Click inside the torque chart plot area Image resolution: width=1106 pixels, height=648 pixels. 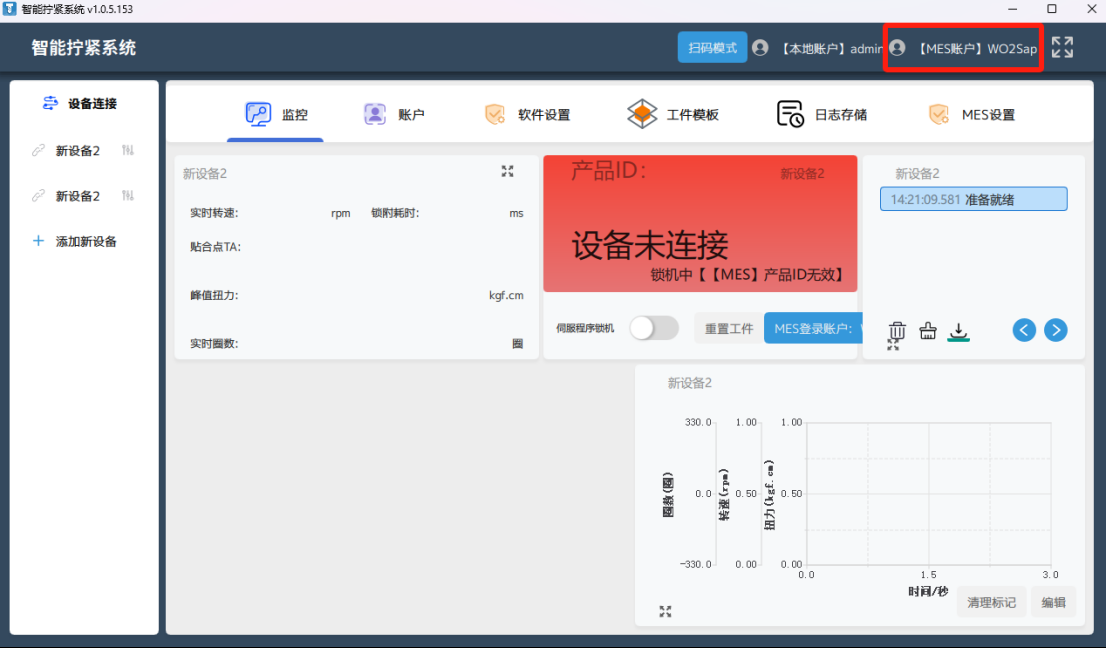[928, 493]
